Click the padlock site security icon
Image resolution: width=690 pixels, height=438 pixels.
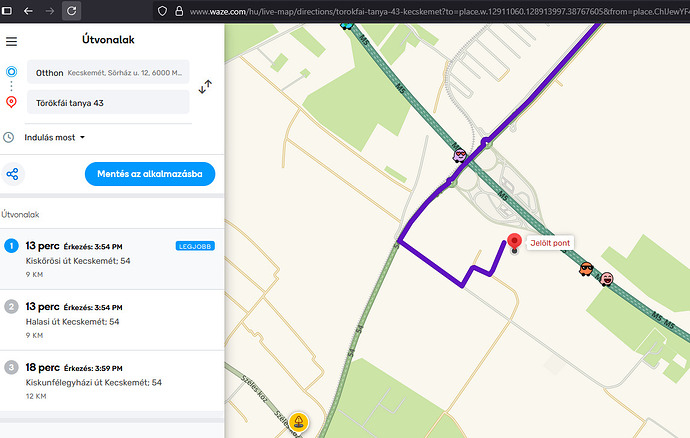pos(179,11)
